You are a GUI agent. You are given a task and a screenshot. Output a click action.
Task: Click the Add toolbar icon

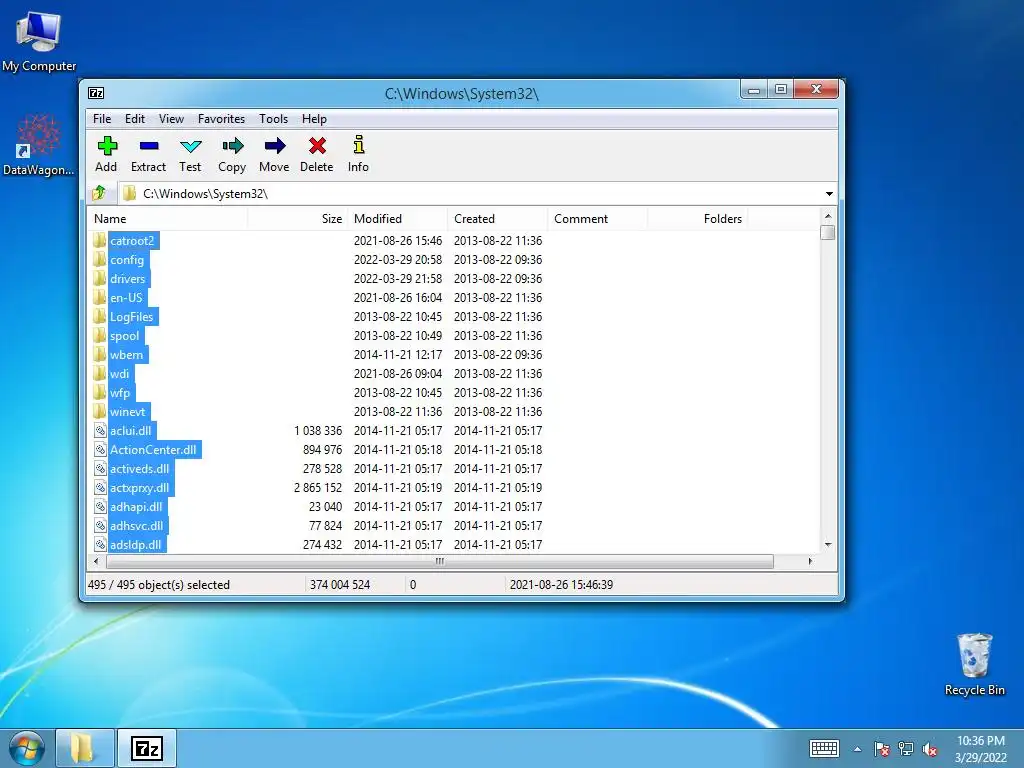[x=106, y=146]
